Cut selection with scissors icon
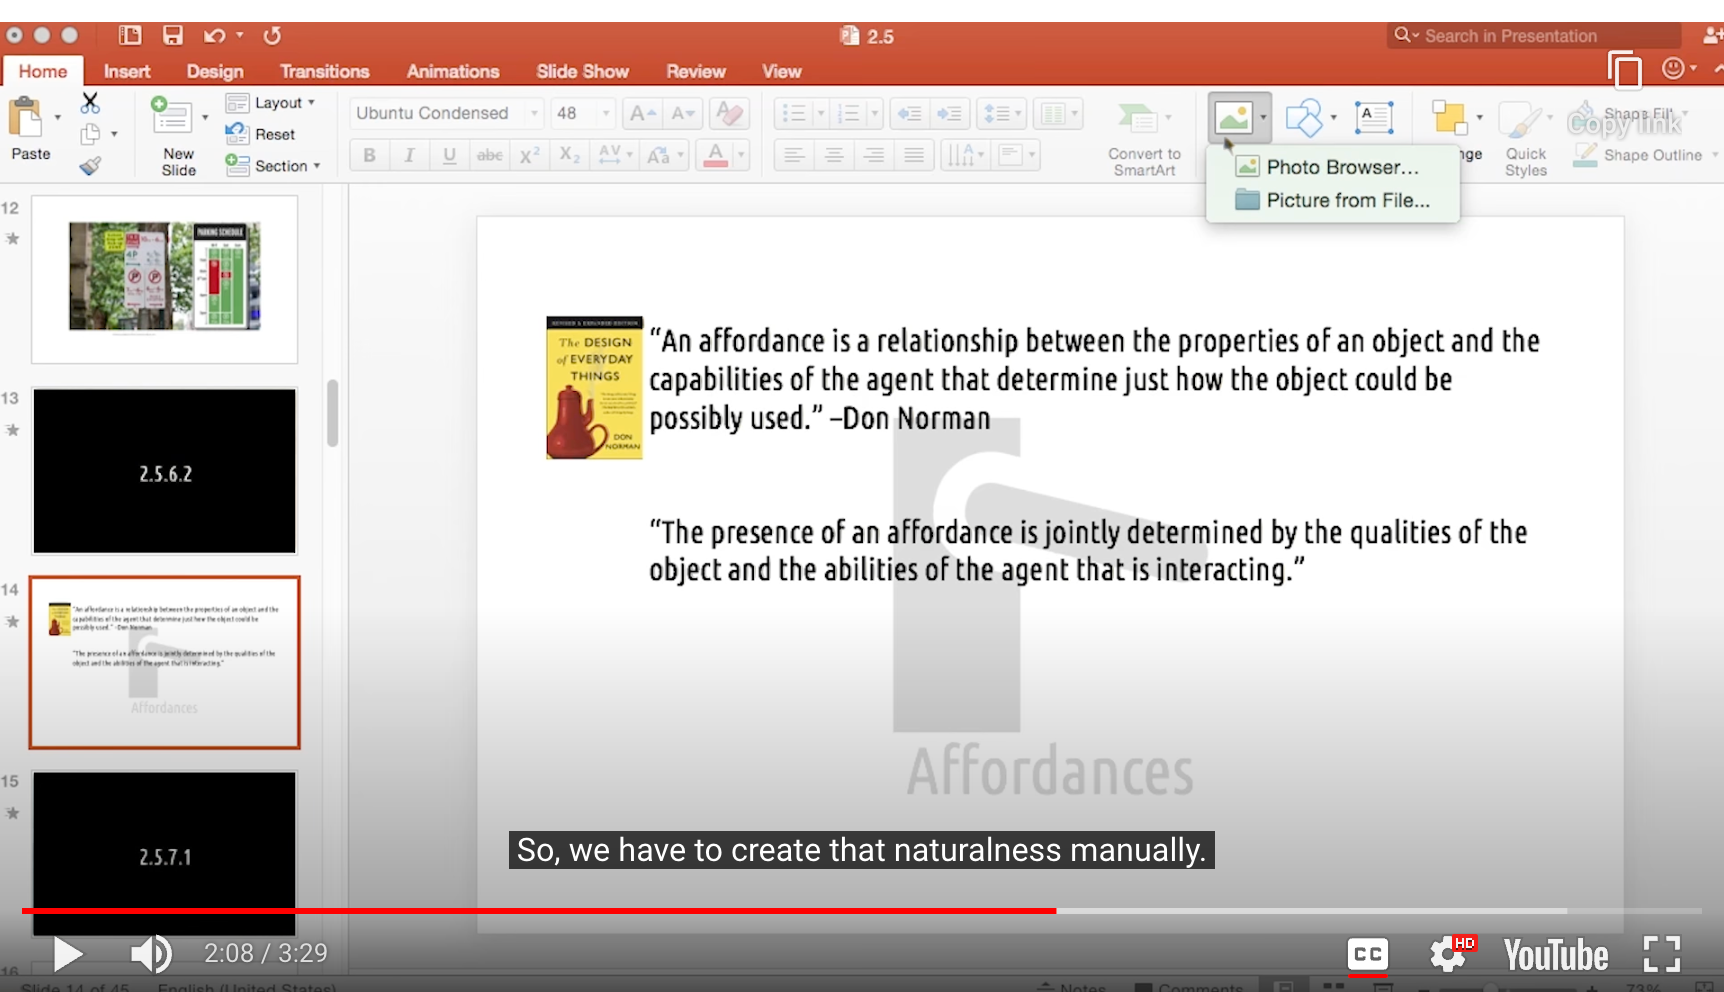The height and width of the screenshot is (992, 1724). 90,102
